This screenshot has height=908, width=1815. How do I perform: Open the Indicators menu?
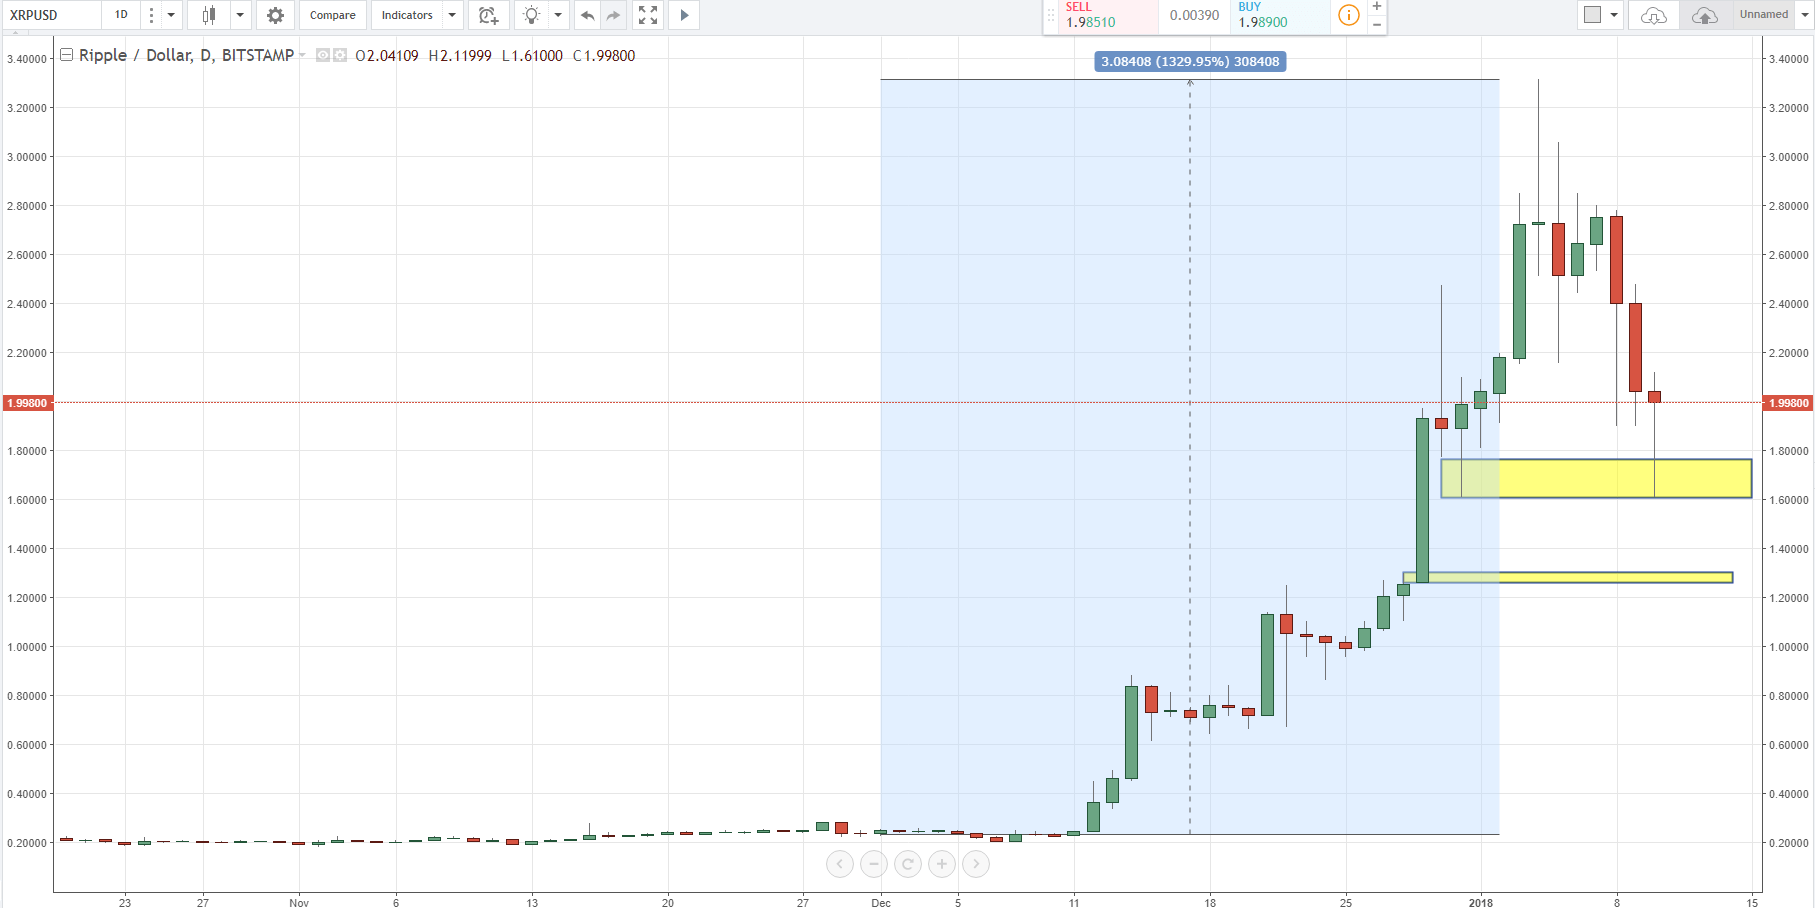pos(407,15)
